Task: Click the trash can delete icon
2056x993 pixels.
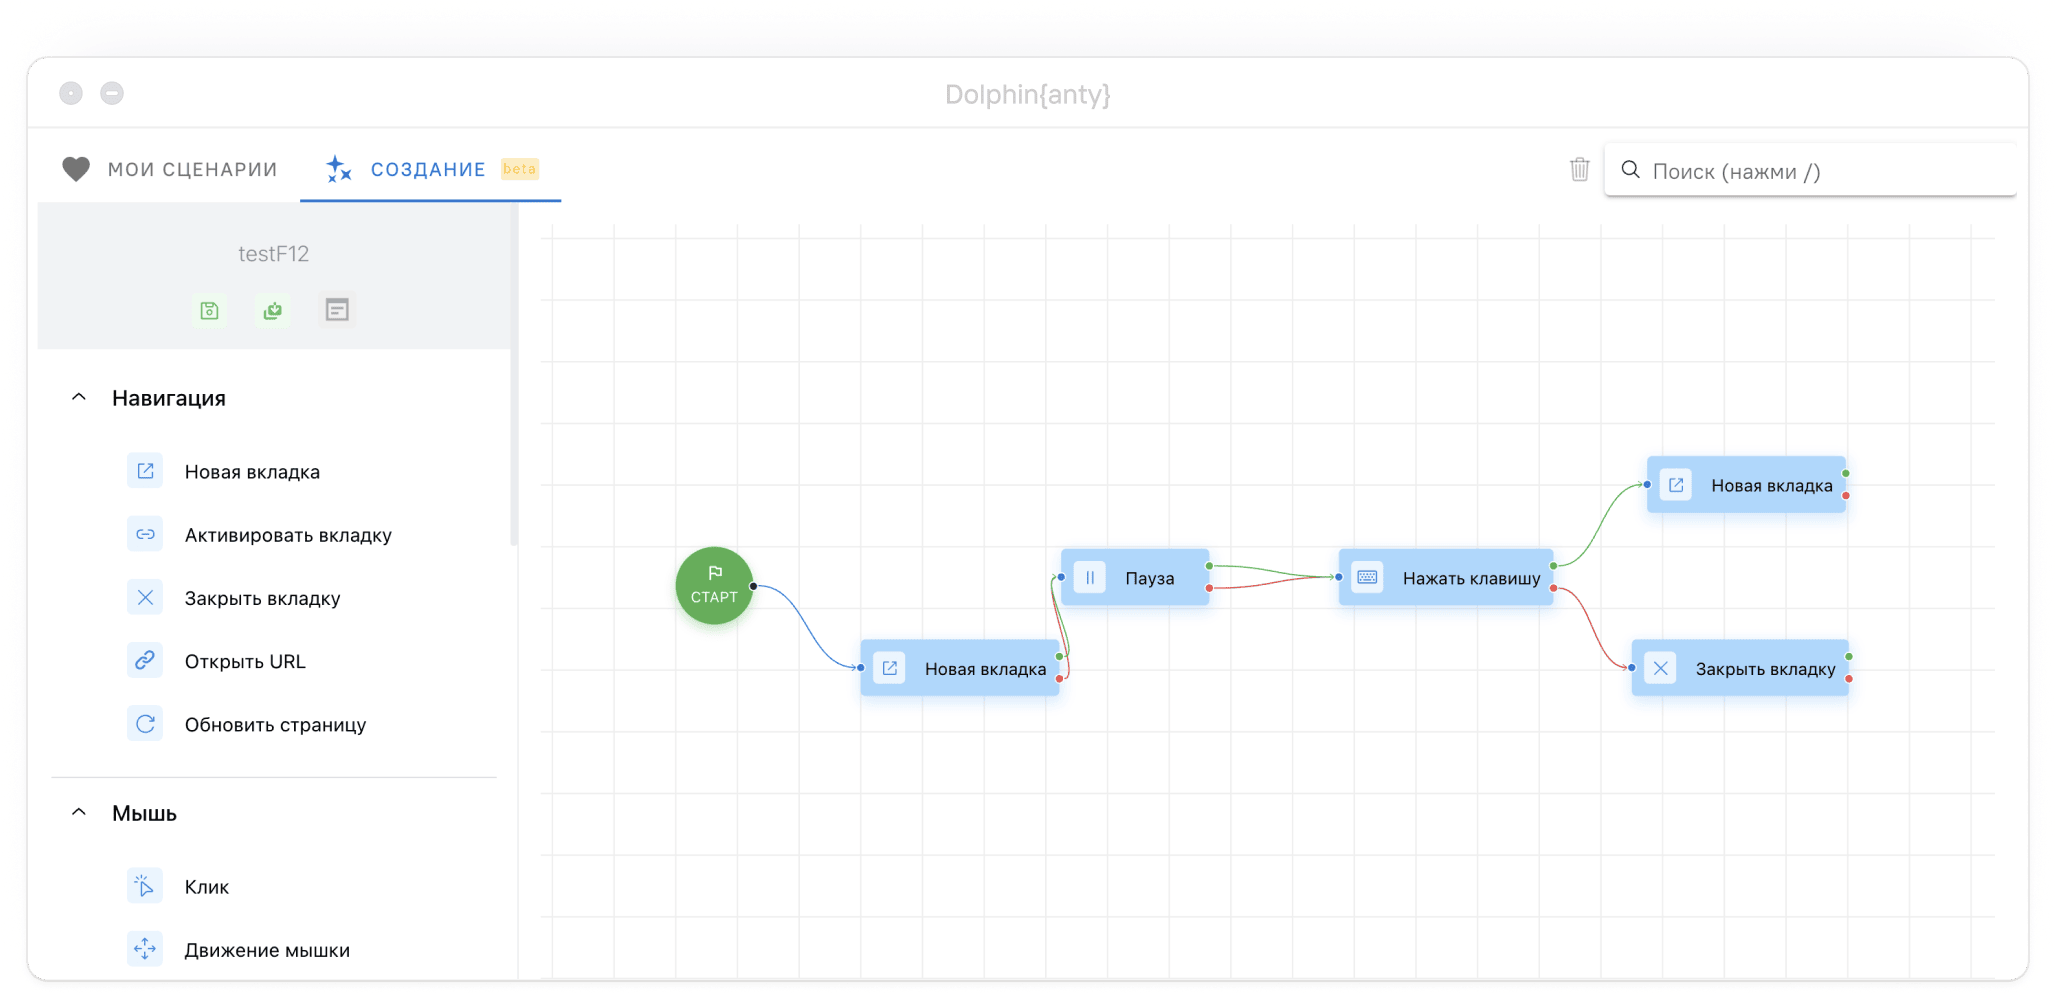Action: point(1579,170)
